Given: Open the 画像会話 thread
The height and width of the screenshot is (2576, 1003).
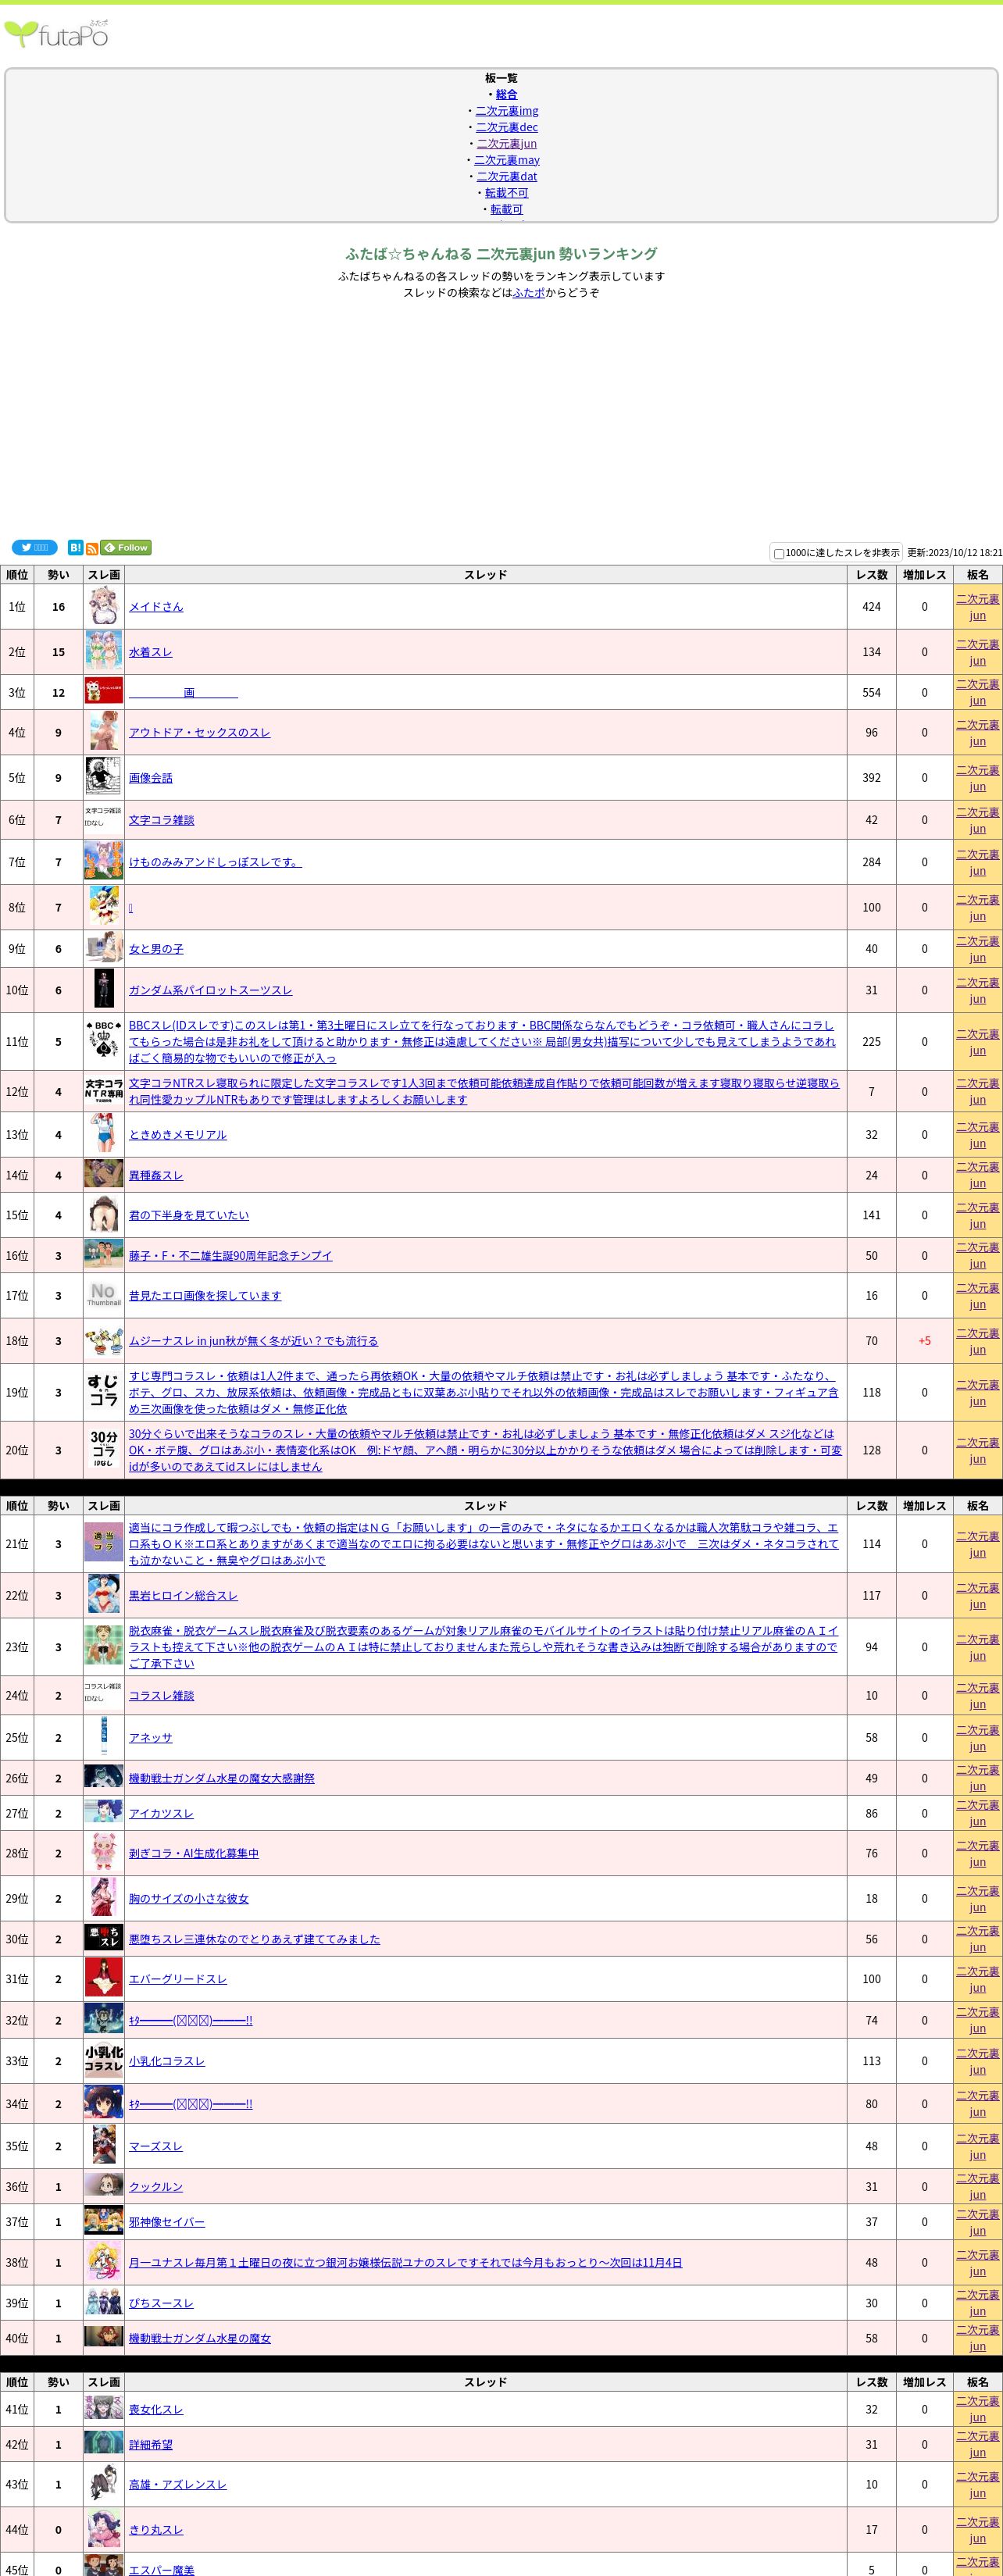Looking at the screenshot, I should (x=151, y=778).
